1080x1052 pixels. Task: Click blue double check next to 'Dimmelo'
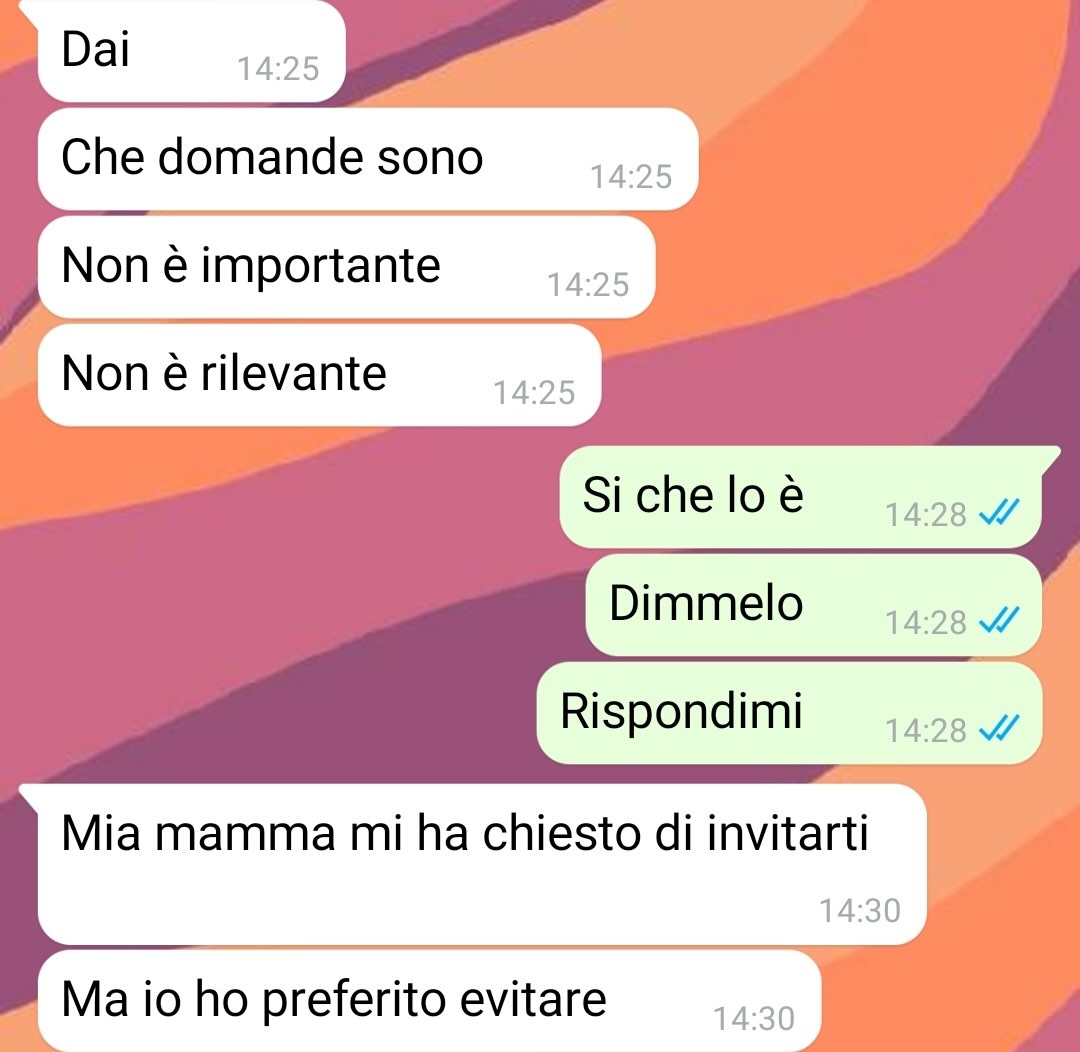point(999,621)
